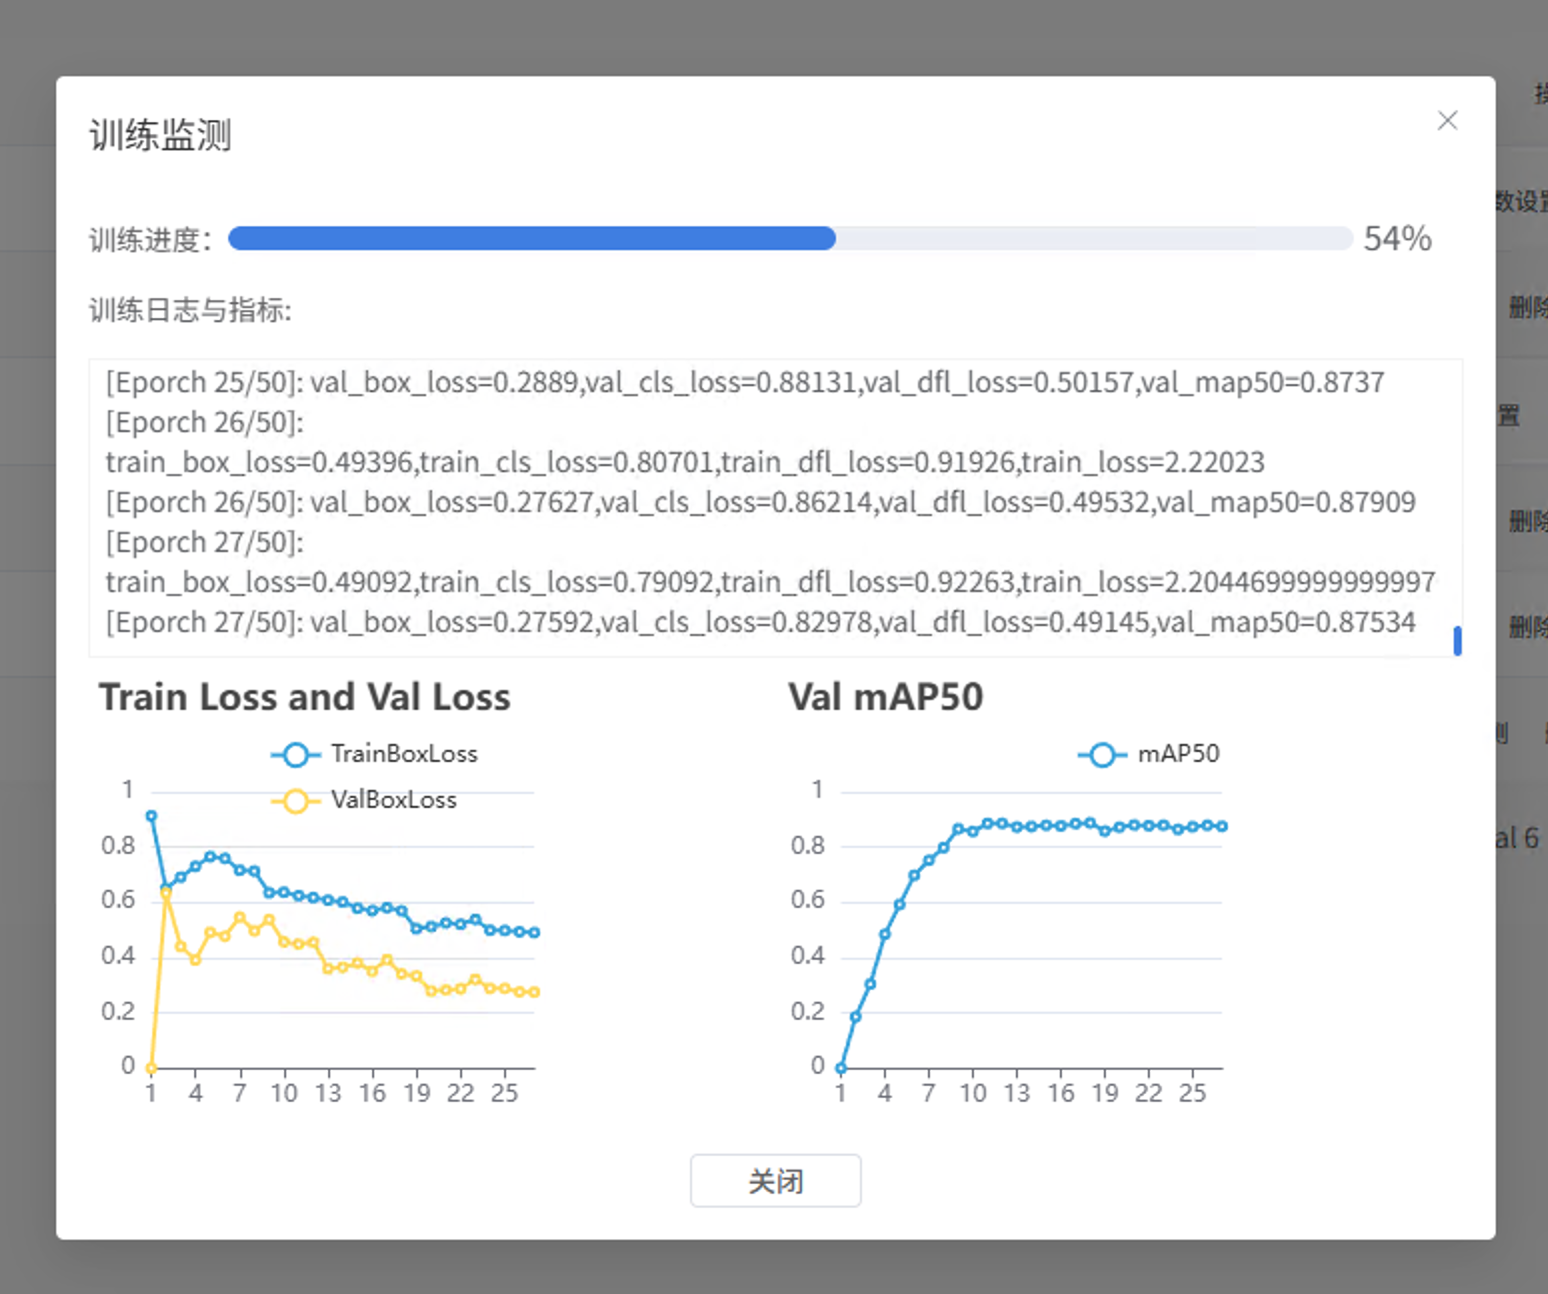The image size is (1548, 1294).
Task: Click the ValBoxLoss zero-value point at epoch 1
Action: coord(152,1068)
